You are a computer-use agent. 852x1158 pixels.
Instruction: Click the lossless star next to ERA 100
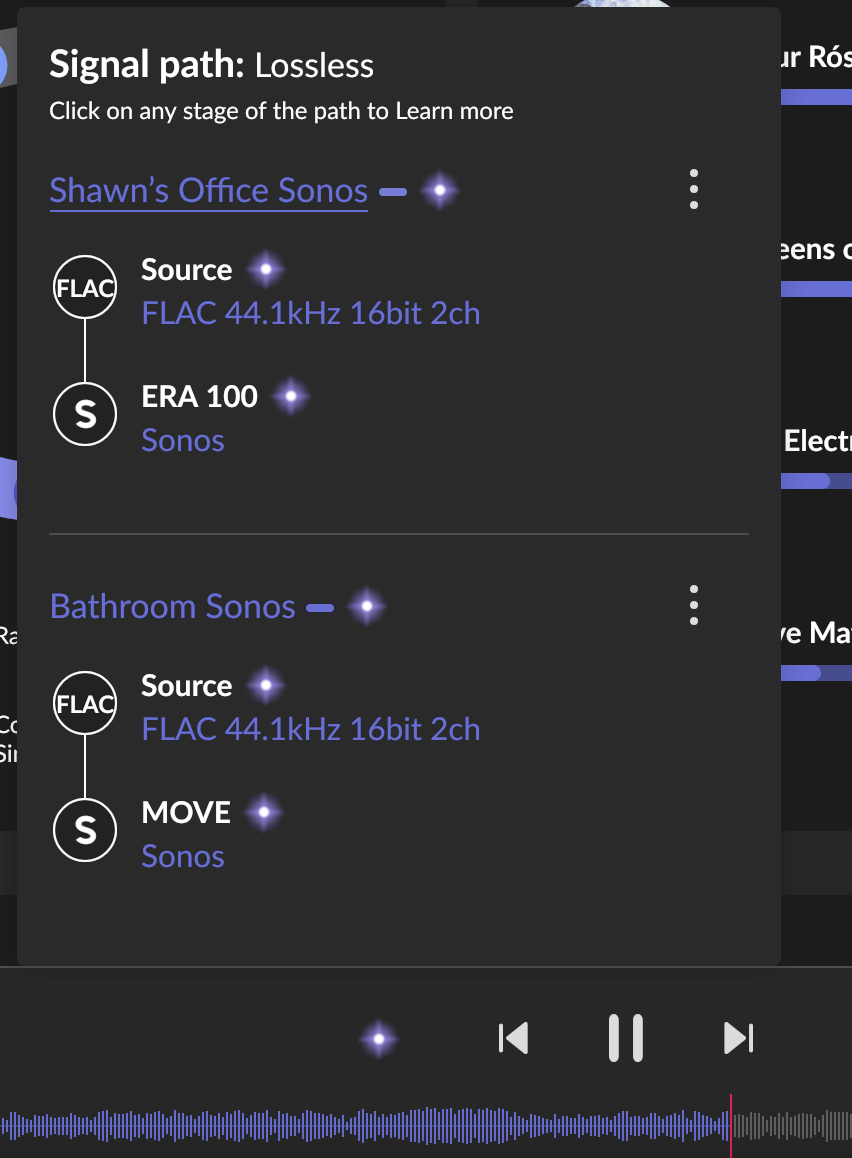291,397
